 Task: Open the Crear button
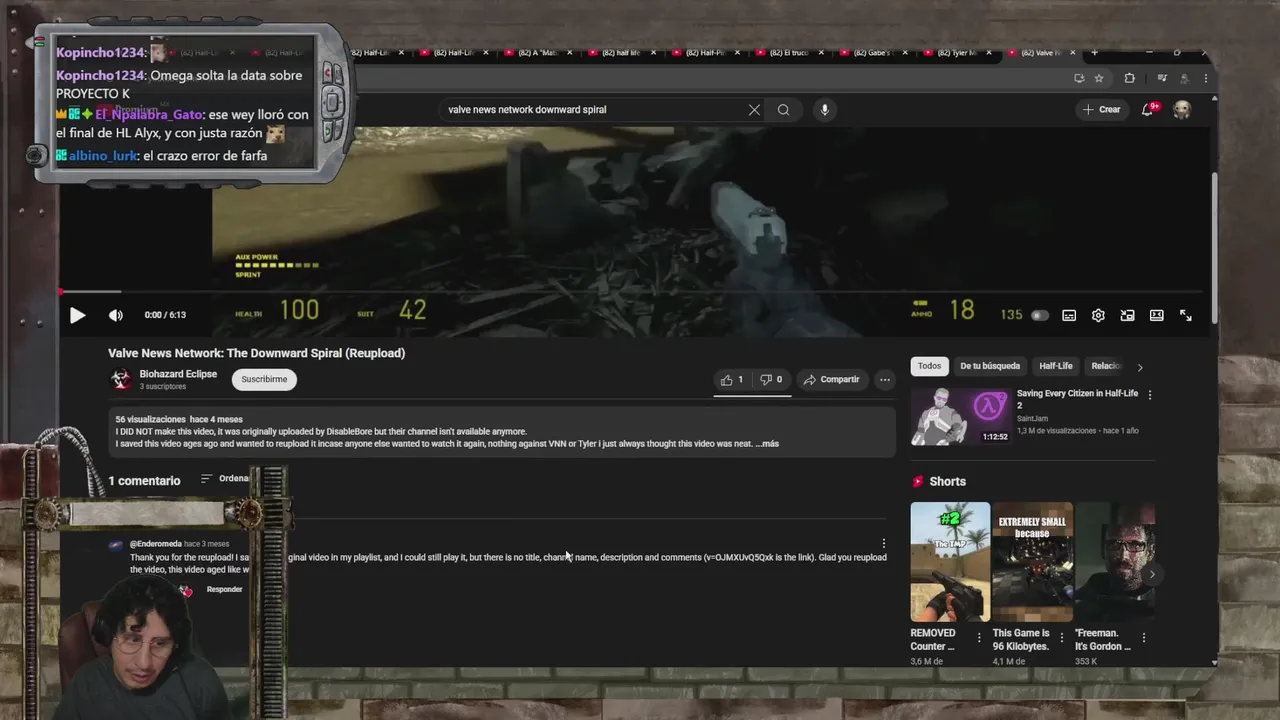[x=1102, y=109]
